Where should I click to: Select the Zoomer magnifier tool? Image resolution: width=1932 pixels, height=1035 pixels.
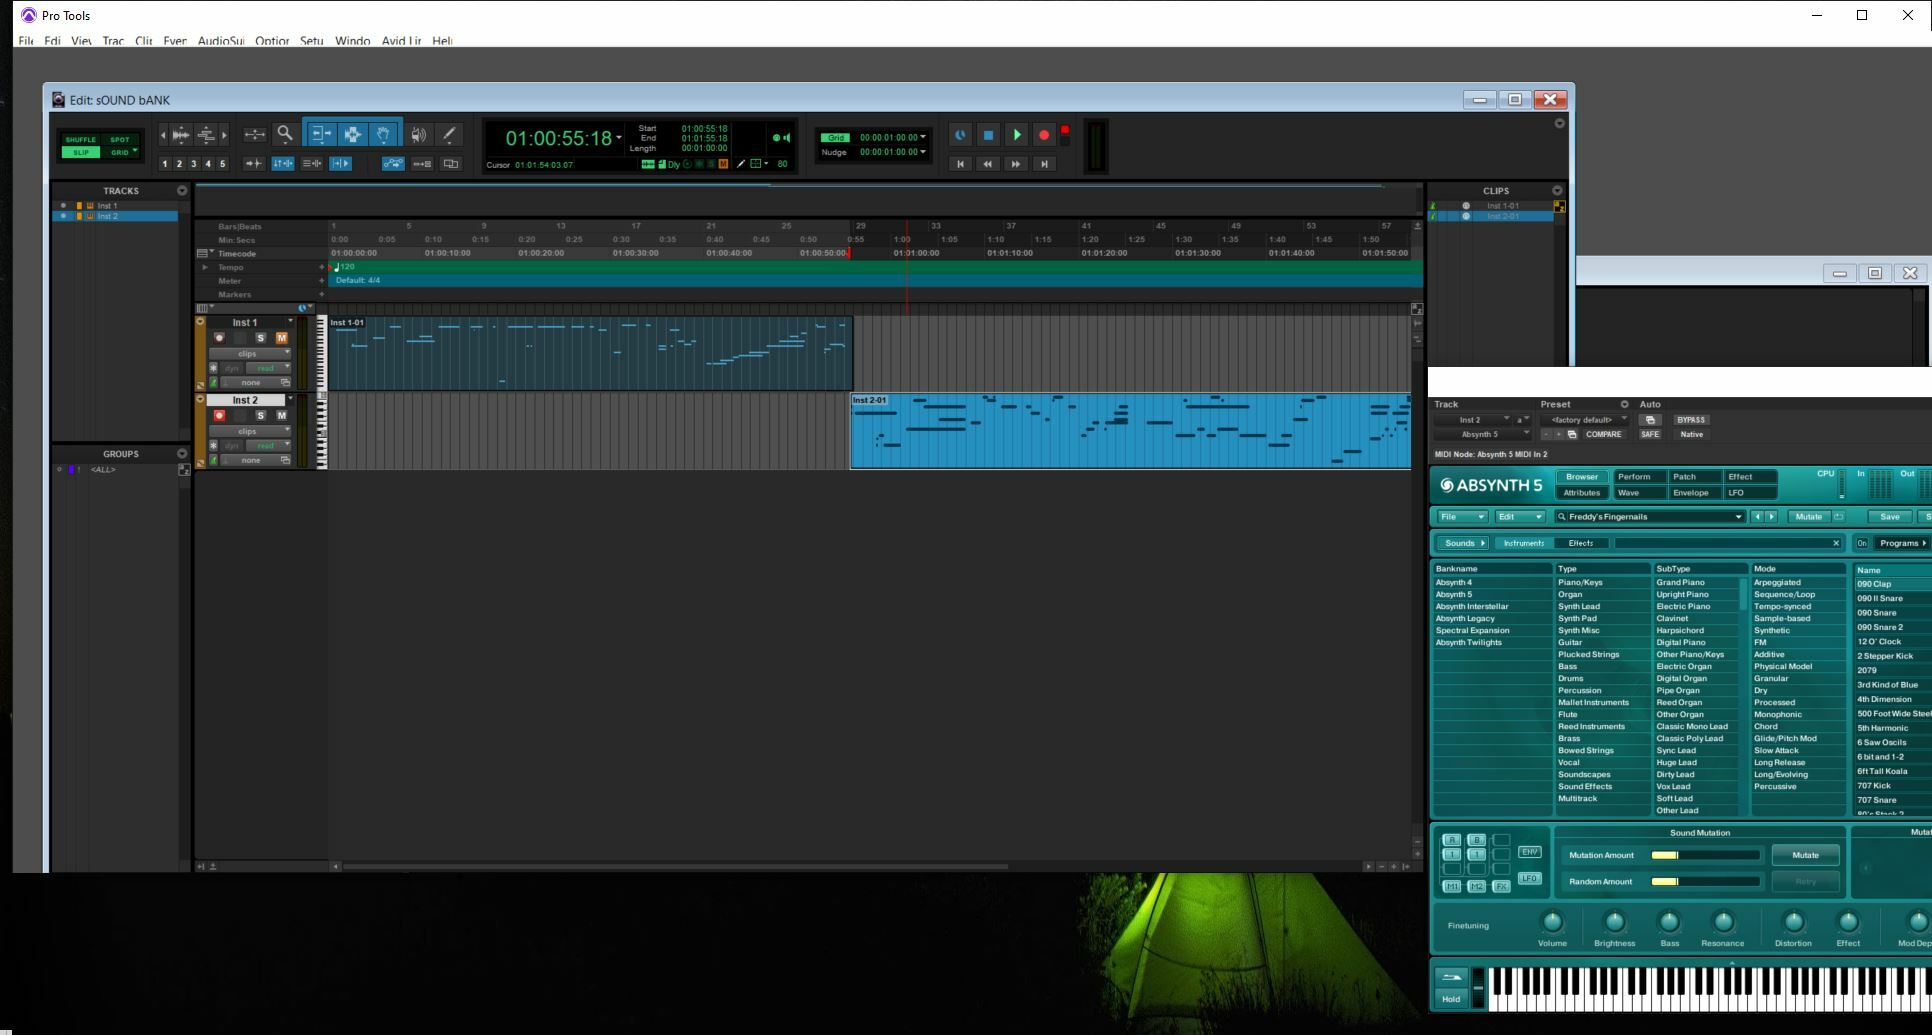point(285,134)
